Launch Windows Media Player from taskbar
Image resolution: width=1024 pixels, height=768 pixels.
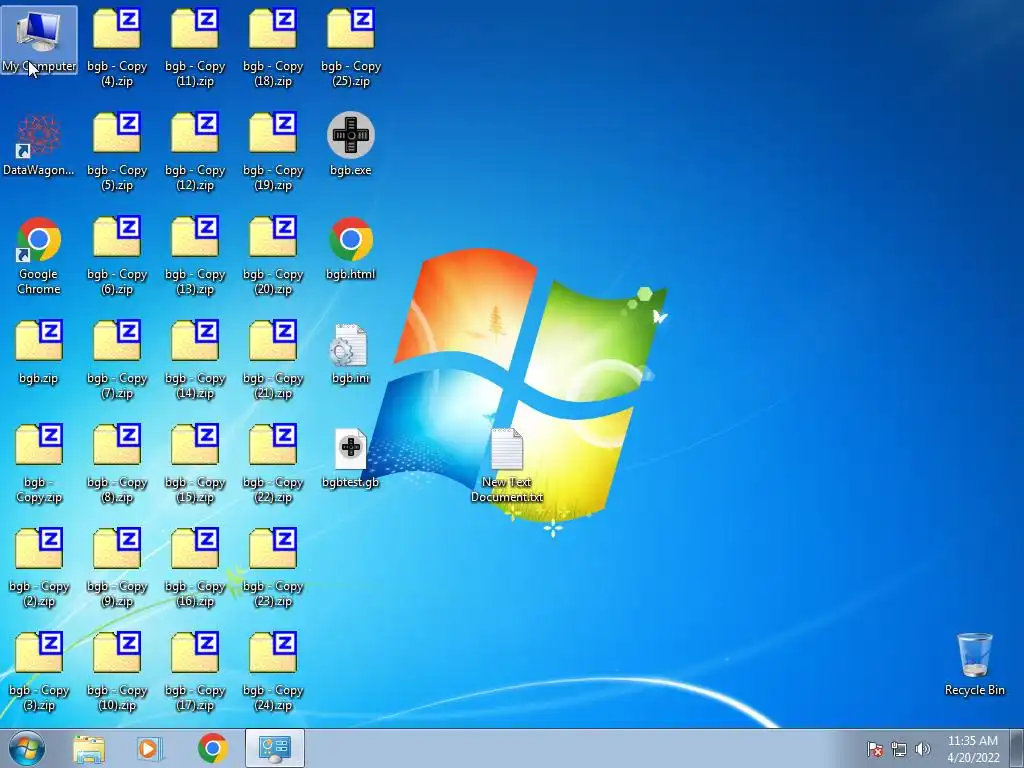point(150,748)
